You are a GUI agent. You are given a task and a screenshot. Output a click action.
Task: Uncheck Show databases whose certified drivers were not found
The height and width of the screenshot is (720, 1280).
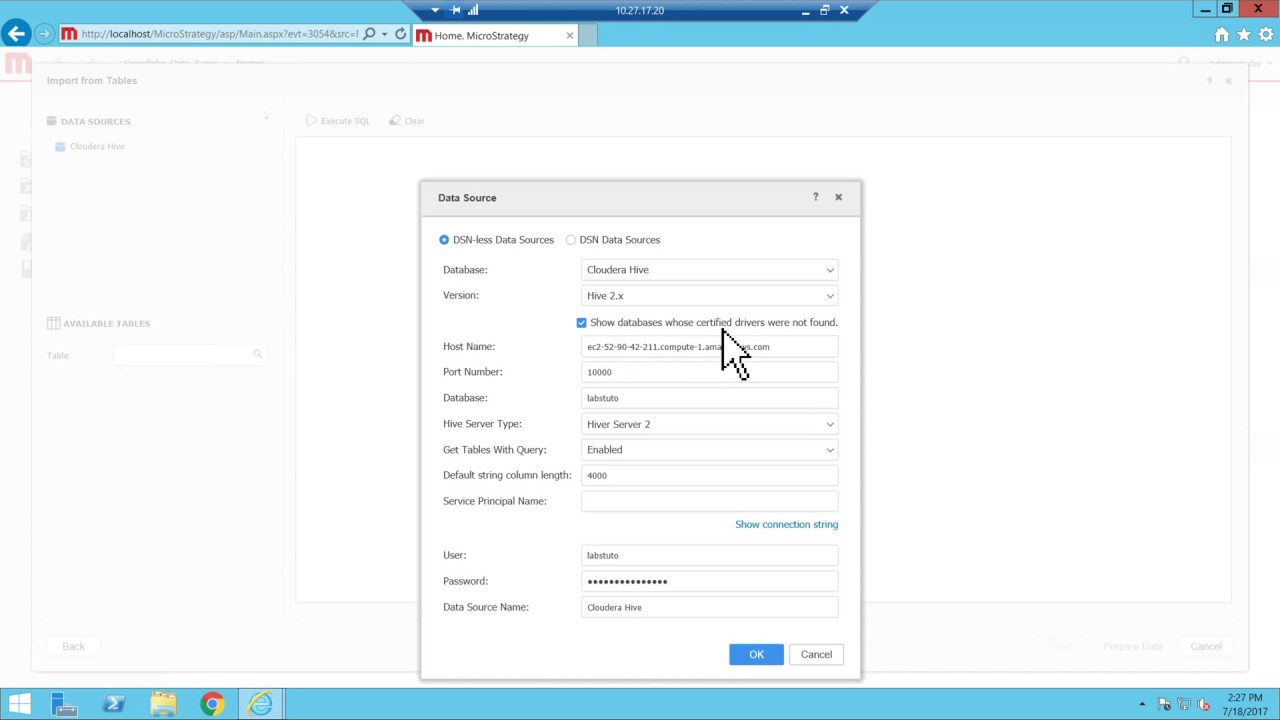click(x=582, y=323)
